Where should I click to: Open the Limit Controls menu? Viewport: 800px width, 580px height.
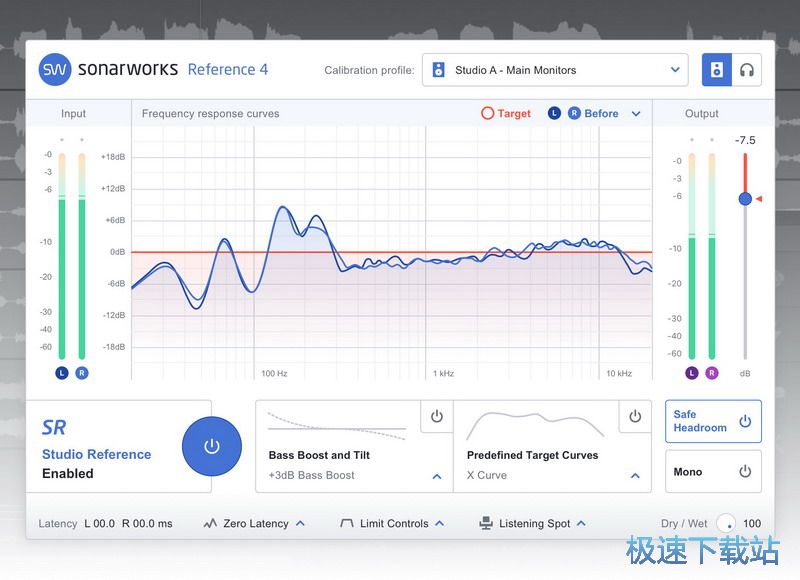[x=439, y=523]
